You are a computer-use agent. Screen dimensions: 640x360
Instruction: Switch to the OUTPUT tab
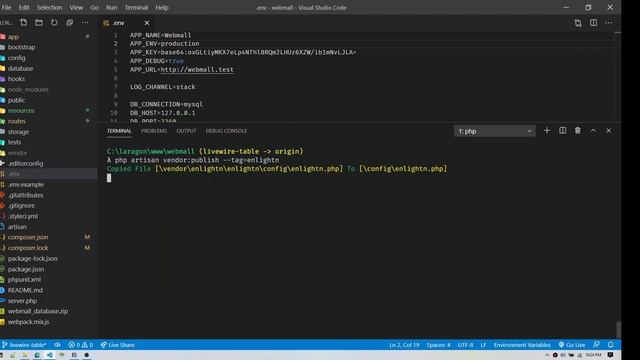tap(186, 131)
